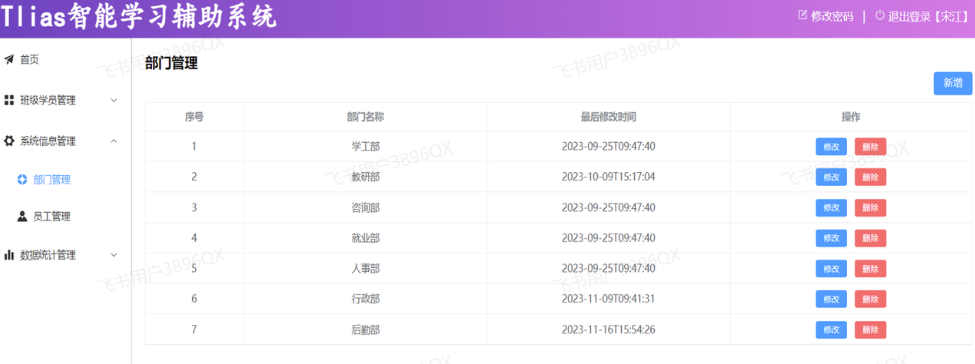The width and height of the screenshot is (975, 364).
Task: Click 修改 for 后勤部 row
Action: (x=831, y=330)
